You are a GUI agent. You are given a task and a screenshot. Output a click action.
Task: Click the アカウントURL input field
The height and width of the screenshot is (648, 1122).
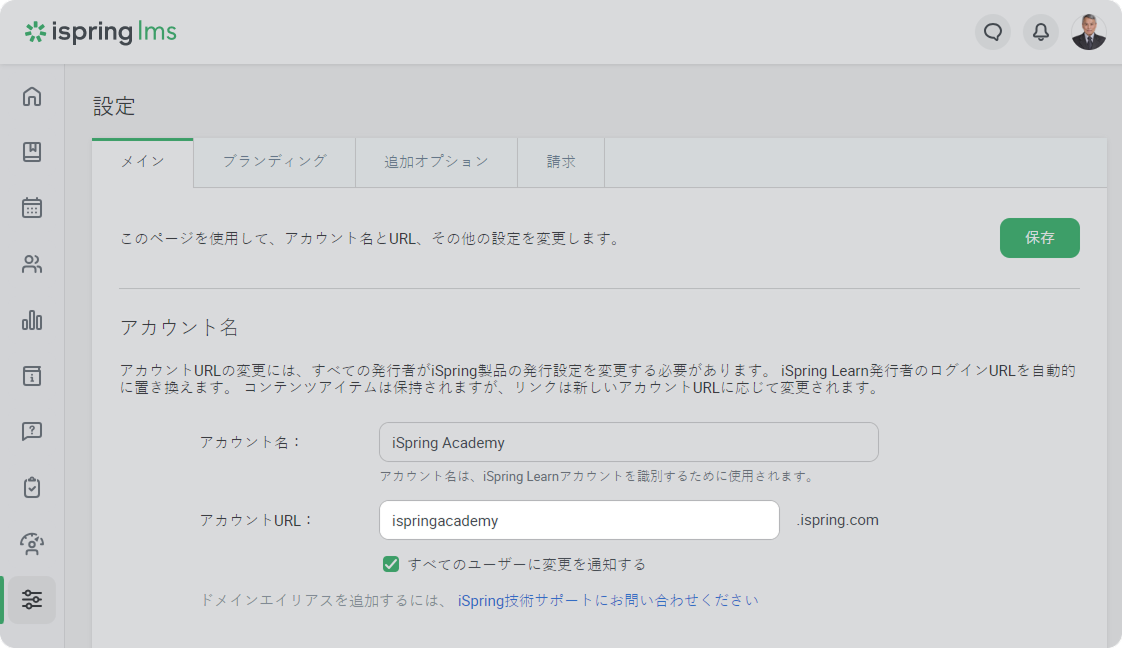click(579, 520)
